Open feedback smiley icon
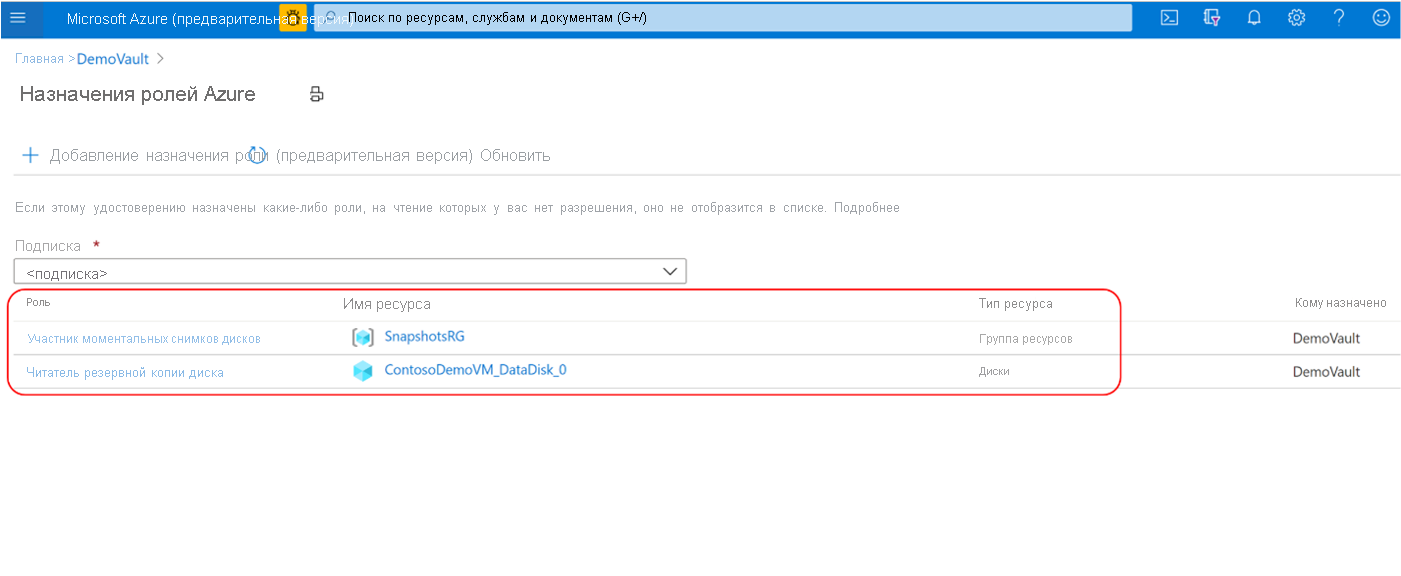Image resolution: width=1401 pixels, height=576 pixels. coord(1381,18)
